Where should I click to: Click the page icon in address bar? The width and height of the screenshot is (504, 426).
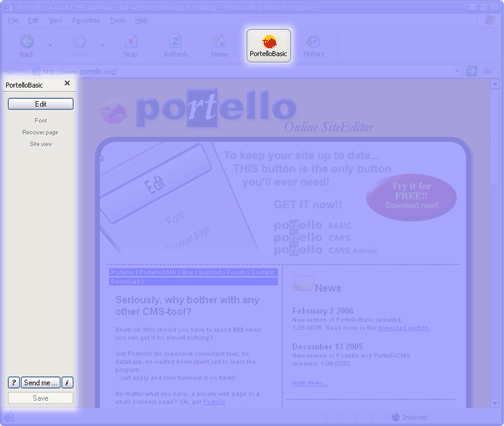tap(36, 71)
